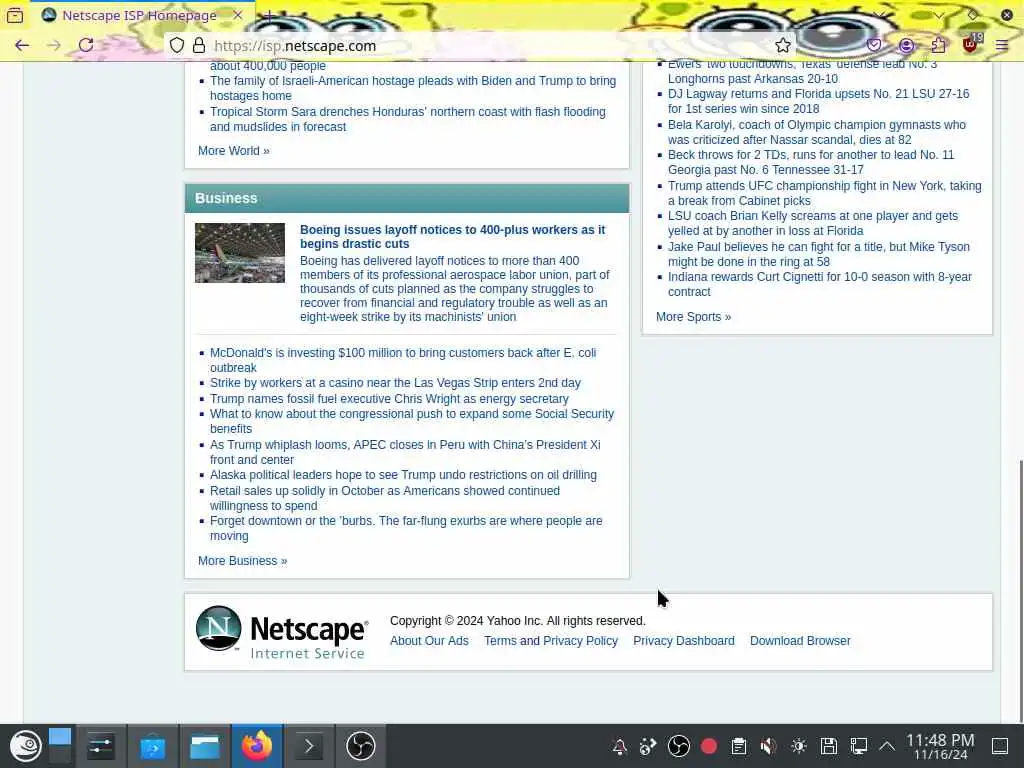The width and height of the screenshot is (1024, 768).
Task: Open Dolphin file manager from taskbar
Action: 204,746
